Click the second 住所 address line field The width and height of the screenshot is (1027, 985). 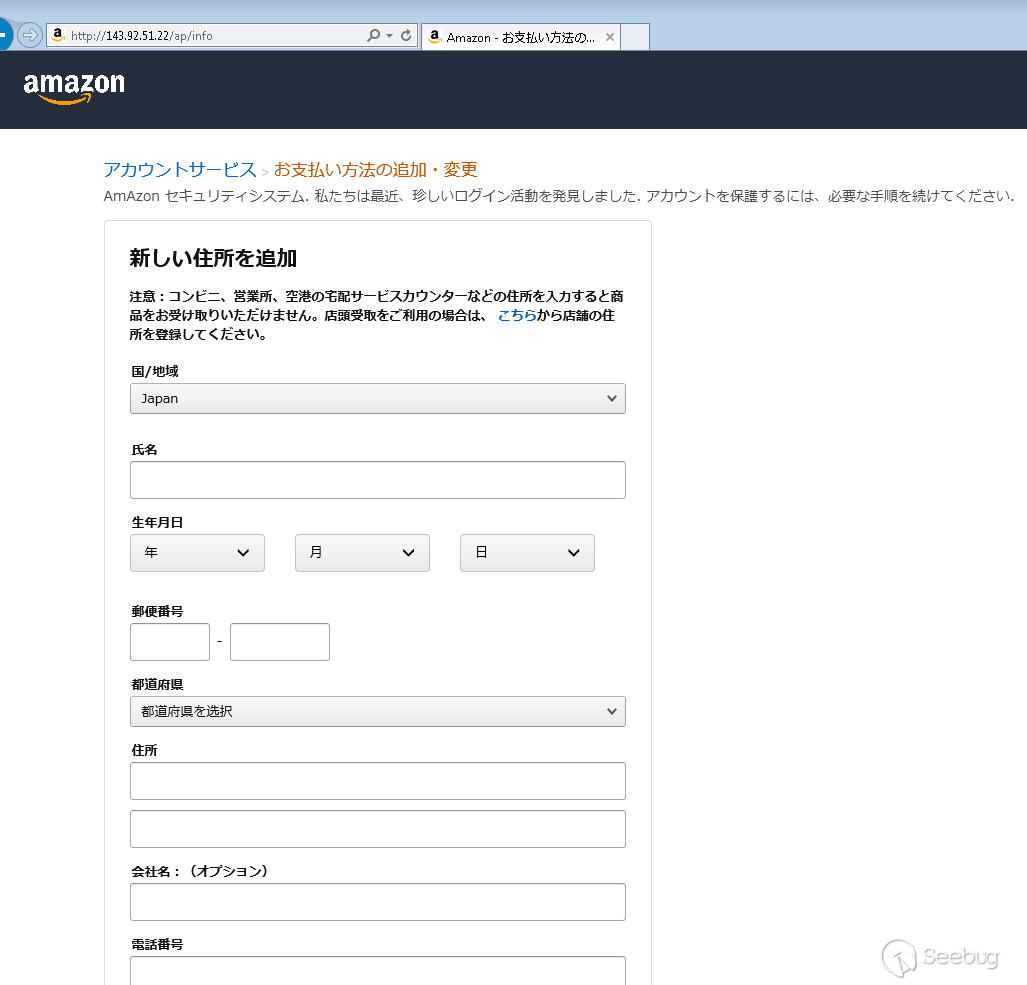click(378, 829)
